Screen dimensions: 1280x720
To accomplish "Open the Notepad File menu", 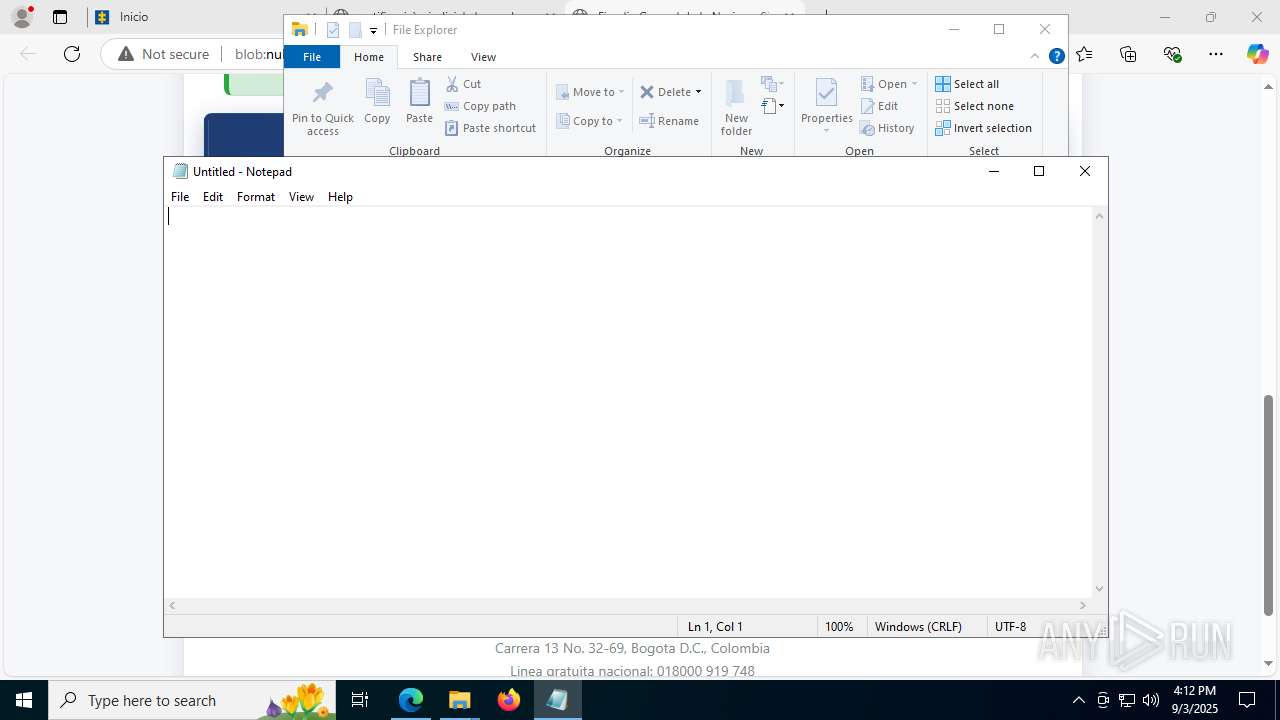I will (180, 197).
